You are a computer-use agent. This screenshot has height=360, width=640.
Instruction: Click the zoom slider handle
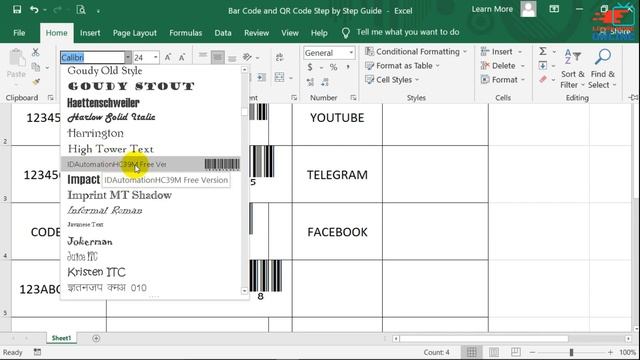[x=571, y=352]
